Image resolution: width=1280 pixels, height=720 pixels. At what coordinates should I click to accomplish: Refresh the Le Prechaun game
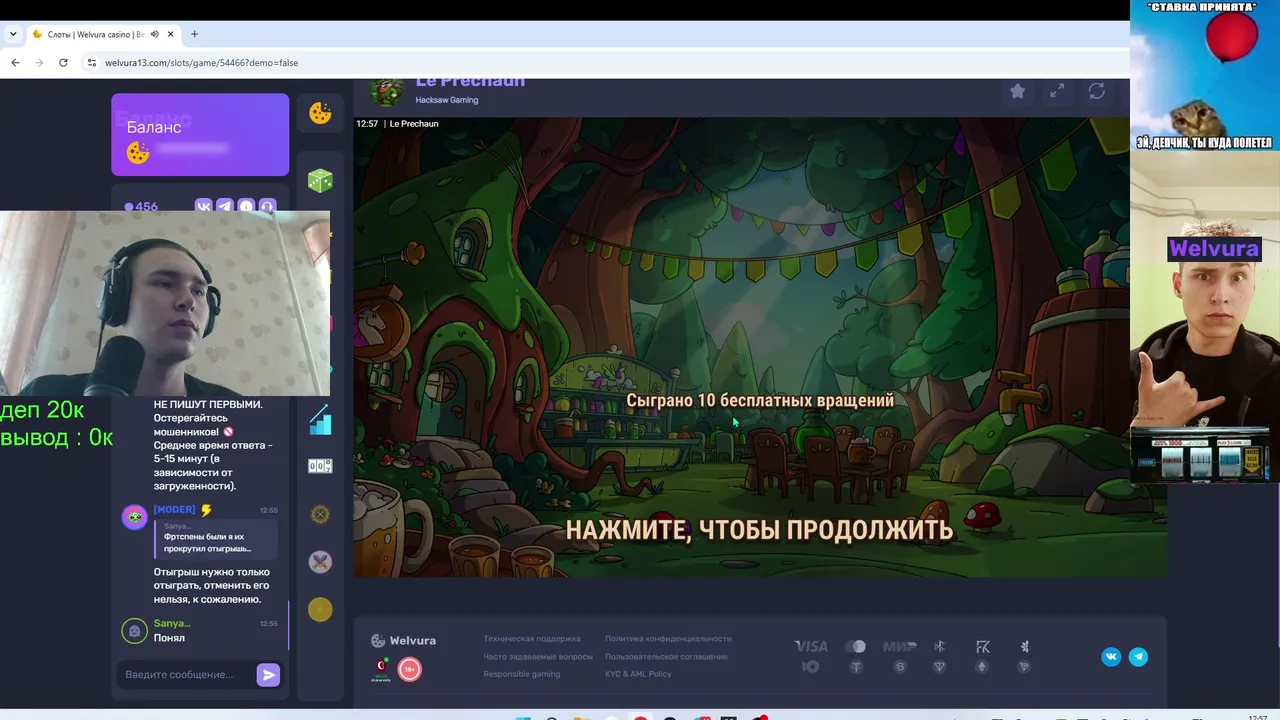(x=1097, y=91)
